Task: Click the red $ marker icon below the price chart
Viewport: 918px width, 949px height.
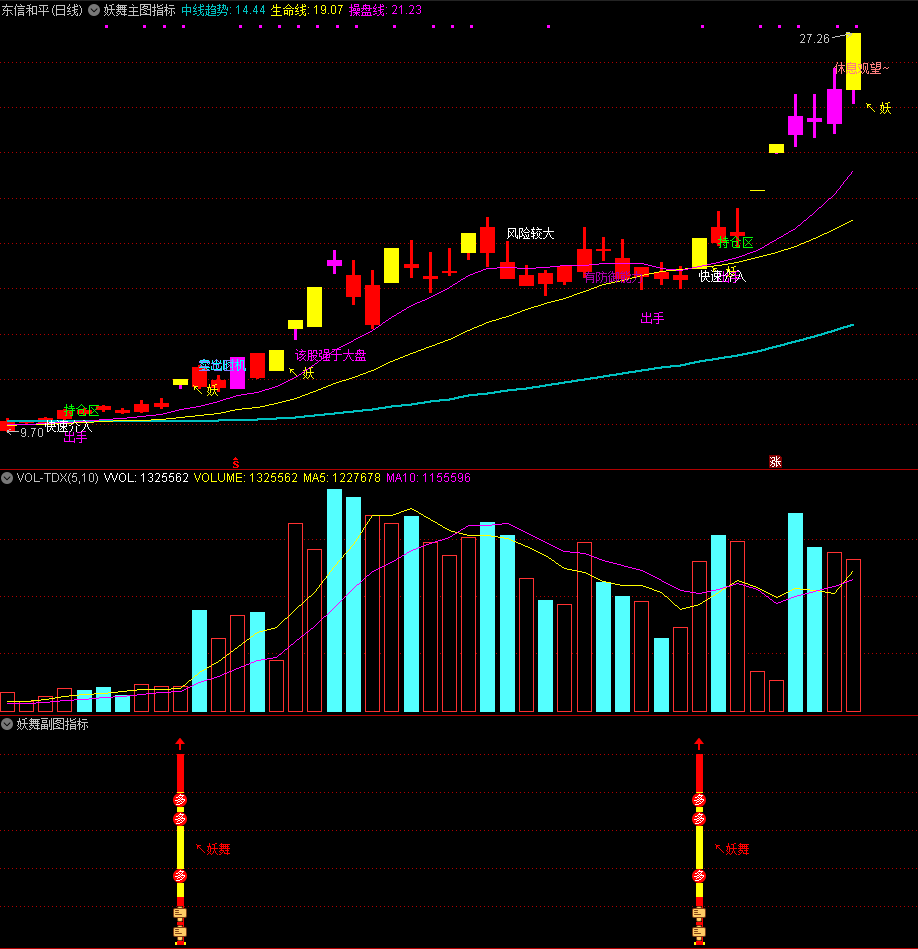Action: click(236, 462)
